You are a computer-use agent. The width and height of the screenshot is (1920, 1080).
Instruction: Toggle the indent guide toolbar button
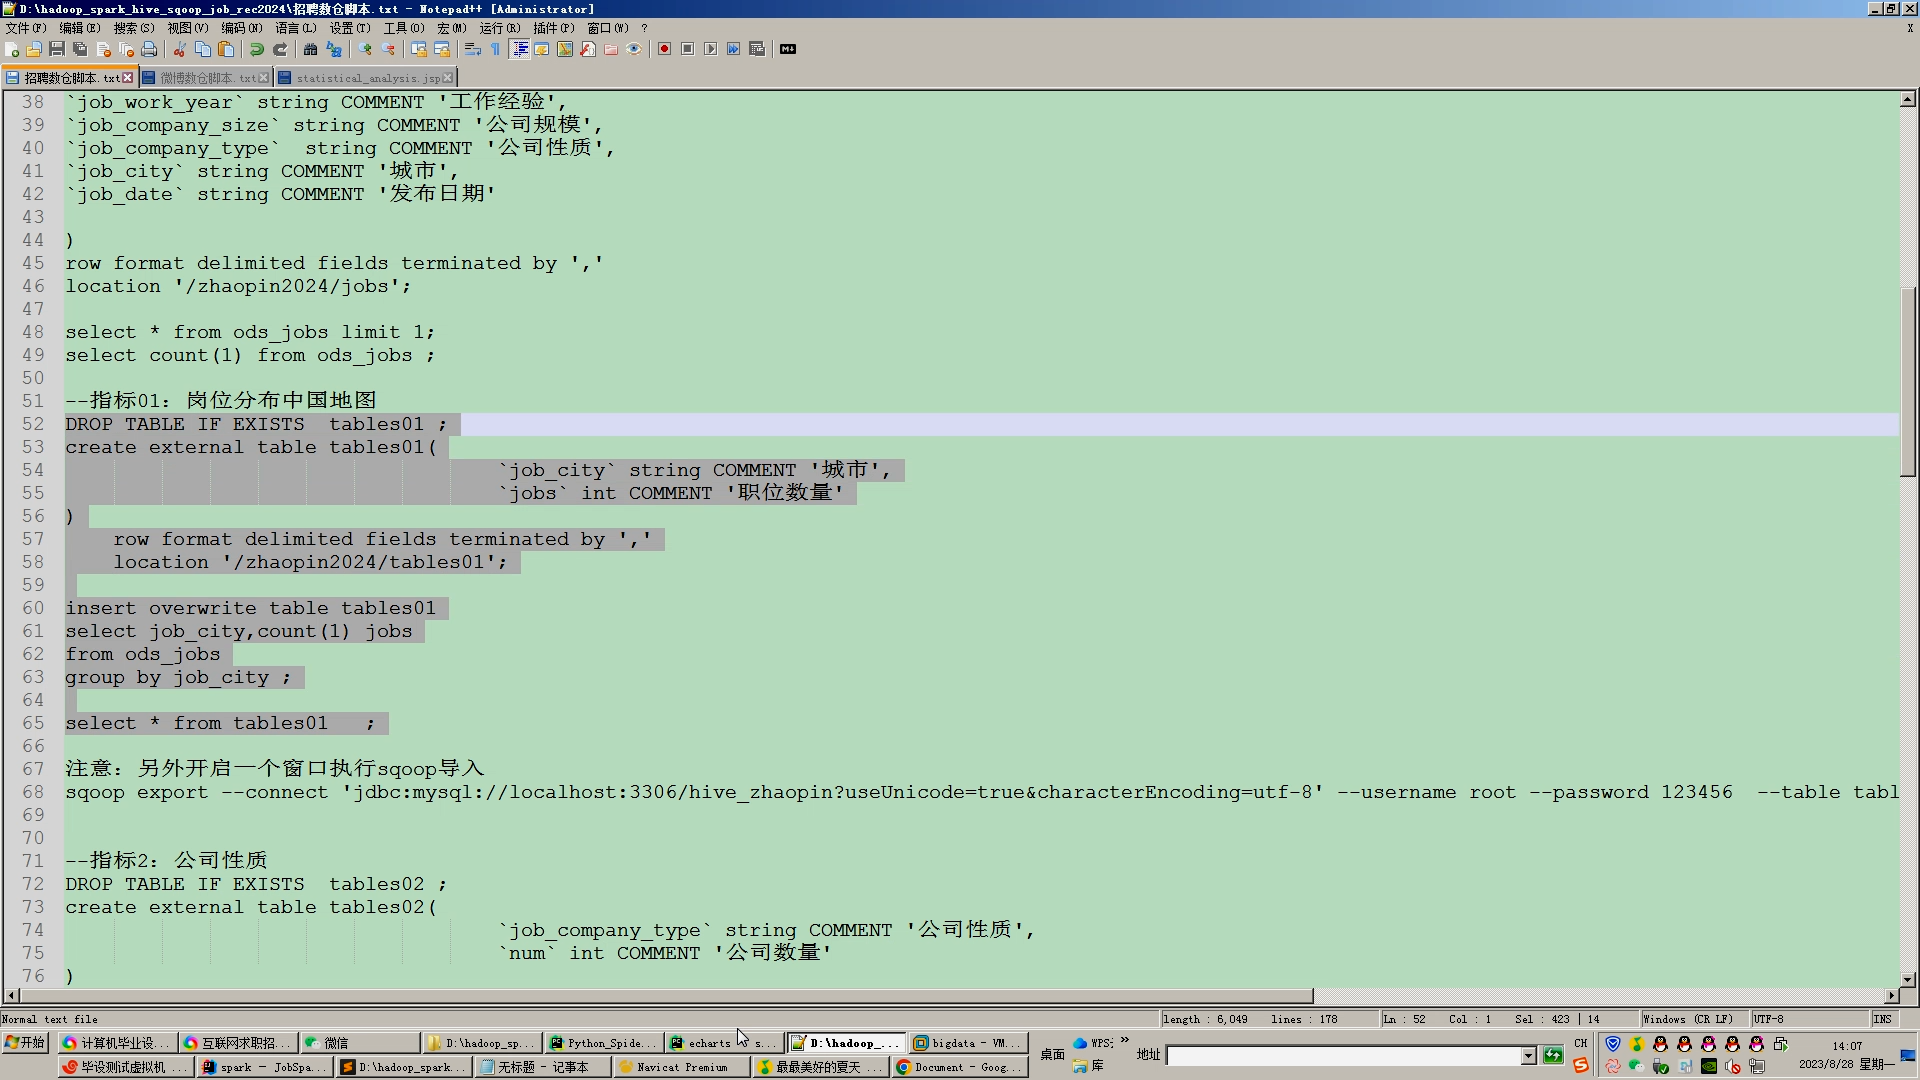pos(519,49)
